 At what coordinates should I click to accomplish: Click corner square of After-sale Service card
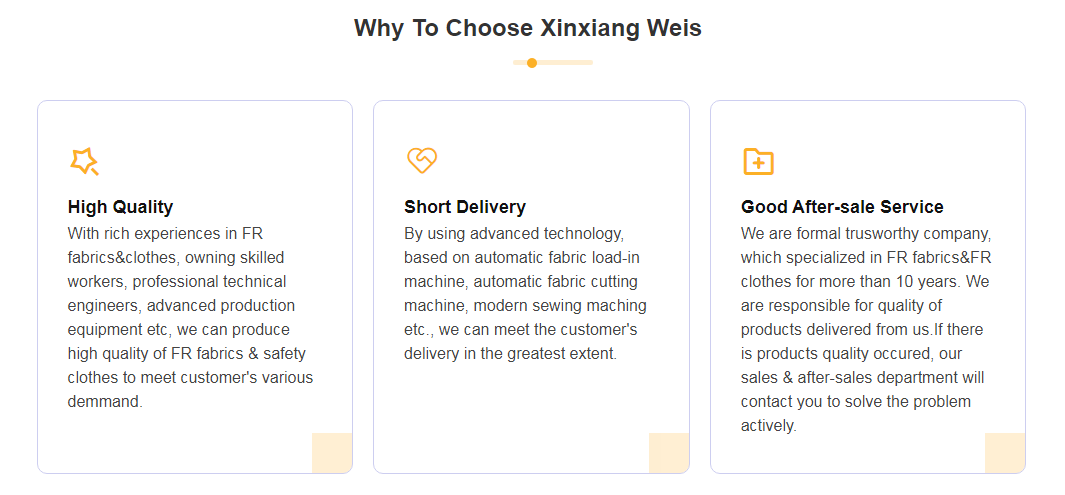tap(1005, 453)
